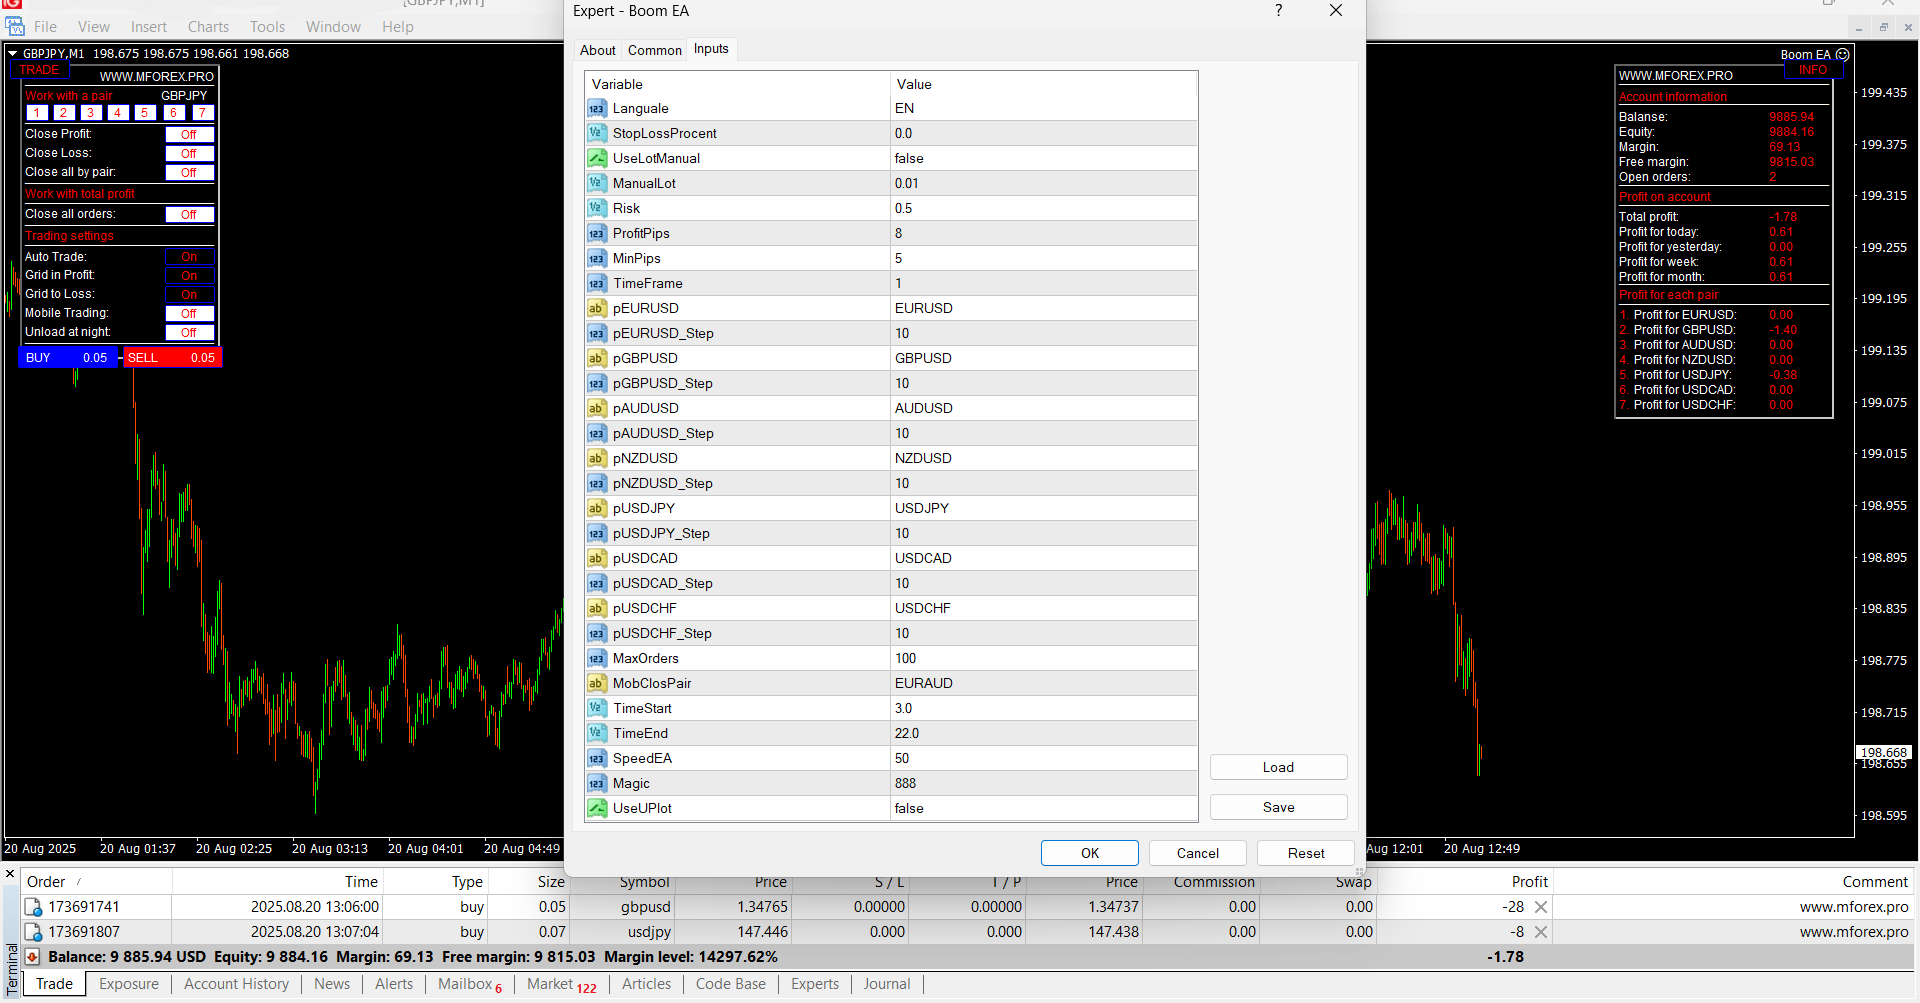Open the UseUPlot false value dropdown
This screenshot has width=1920, height=1003.
[1043, 809]
